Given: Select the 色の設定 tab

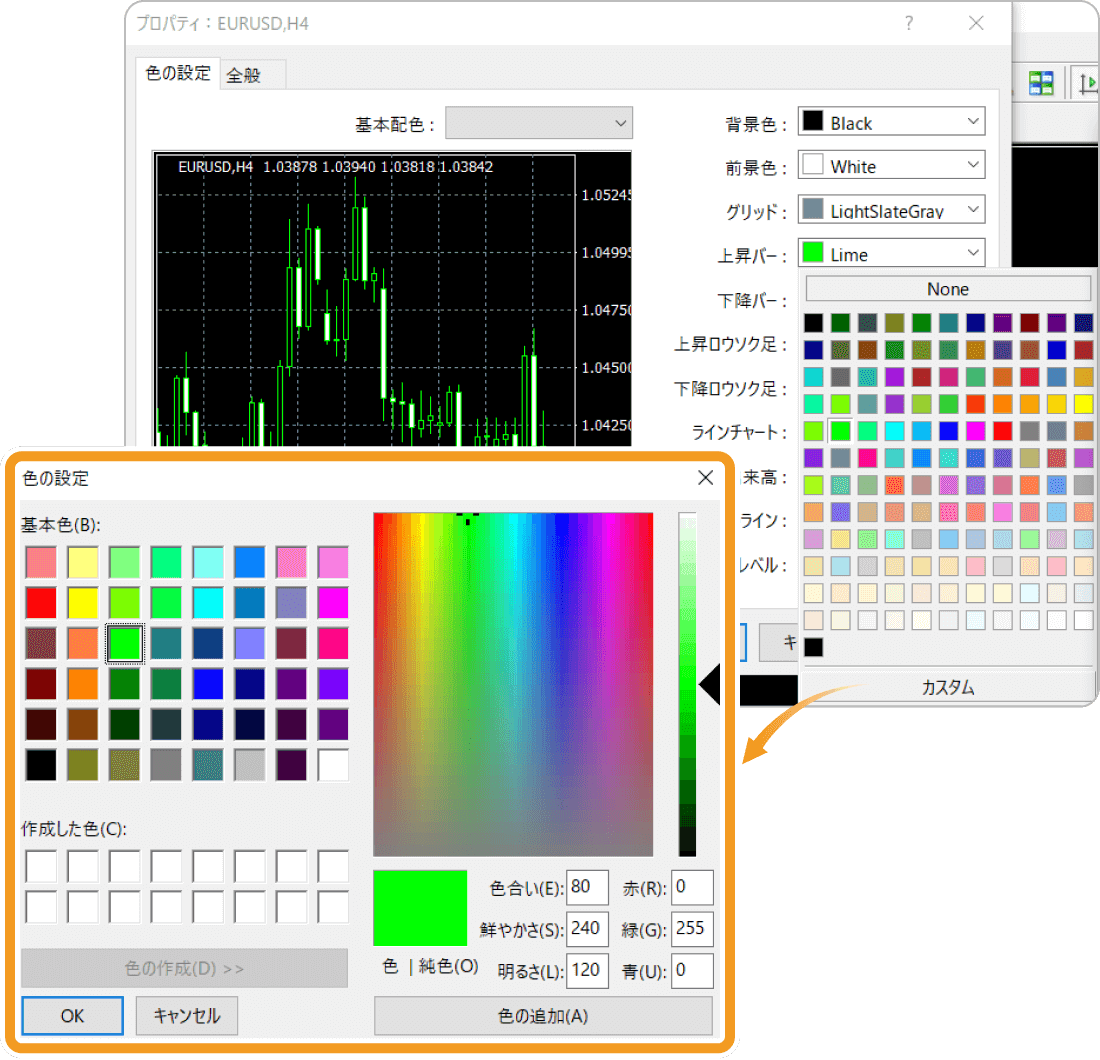Looking at the screenshot, I should (x=177, y=73).
